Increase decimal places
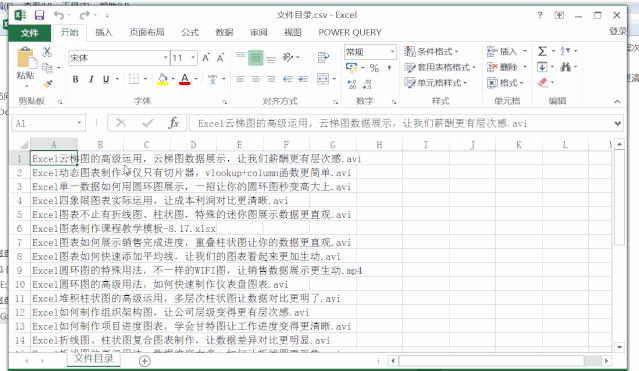This screenshot has width=639, height=371. pyautogui.click(x=352, y=84)
